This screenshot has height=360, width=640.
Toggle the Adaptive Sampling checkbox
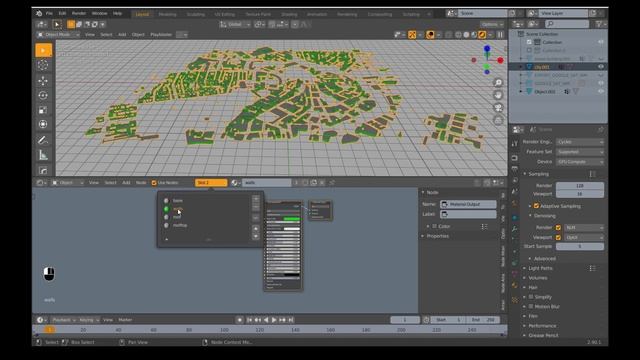pos(536,206)
